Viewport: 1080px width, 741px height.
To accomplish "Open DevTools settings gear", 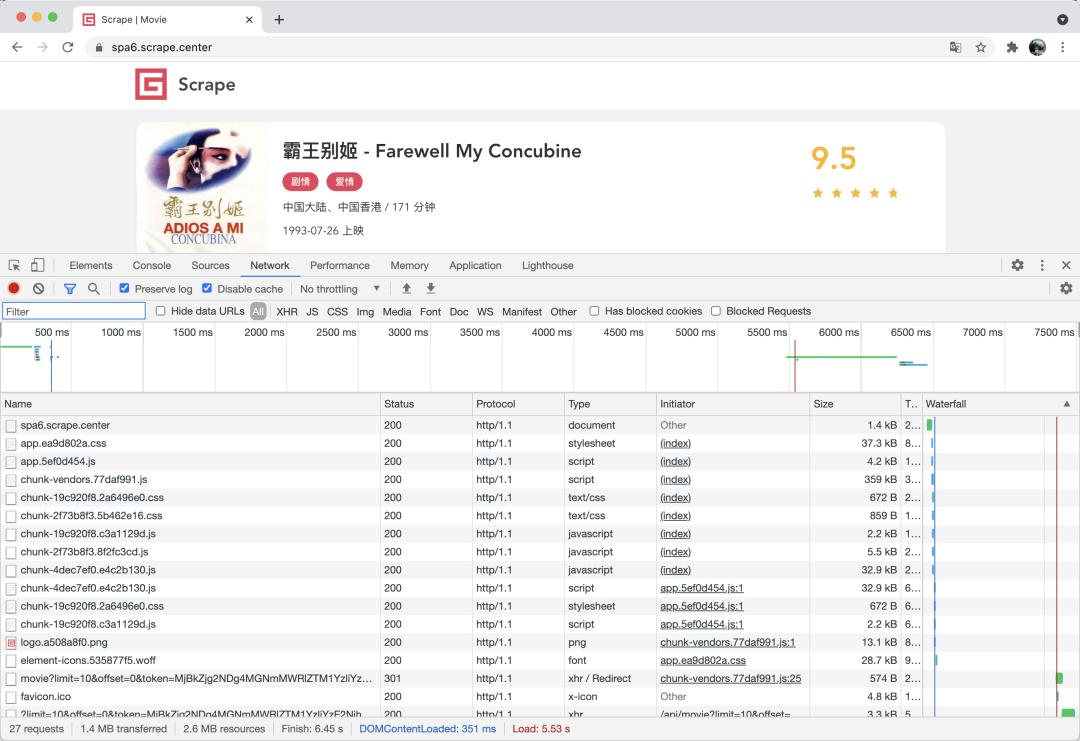I will [1017, 266].
